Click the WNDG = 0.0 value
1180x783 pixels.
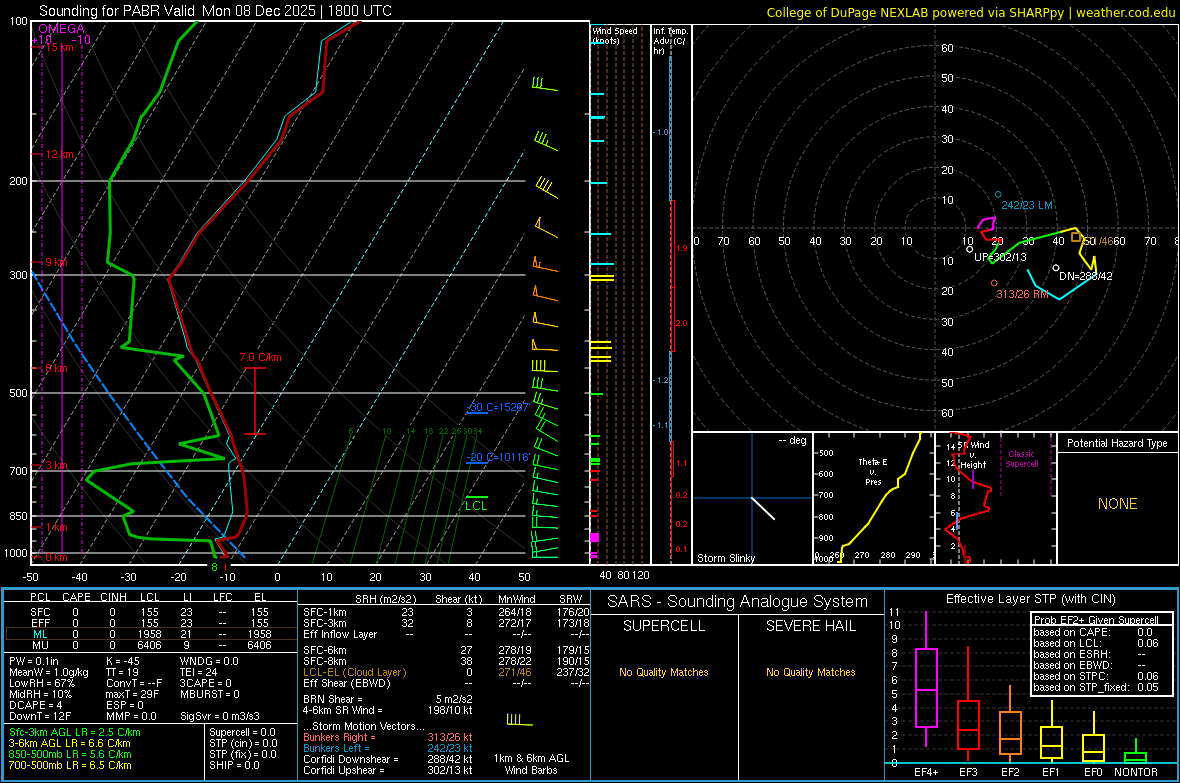point(209,661)
